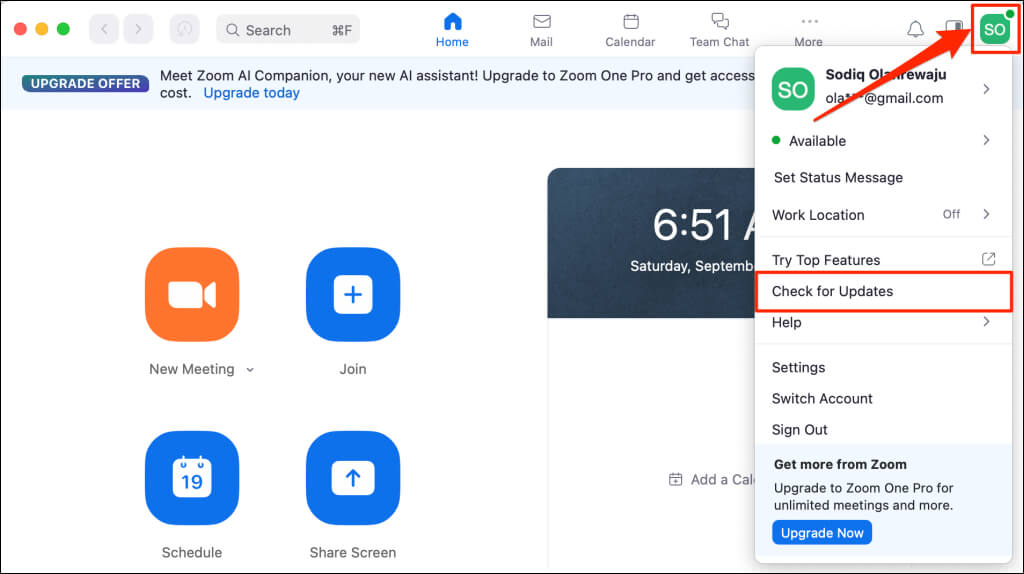Open Try Top Features
This screenshot has height=574, width=1024.
coord(883,260)
